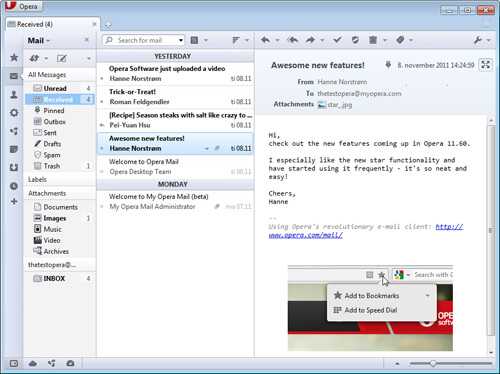
Task: Open the Downloads panel icon
Action: point(14,167)
